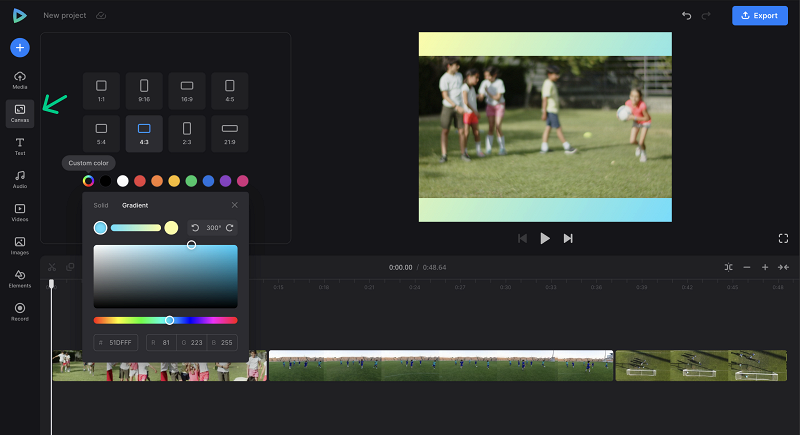Open the Videos sidebar panel
Image resolution: width=800 pixels, height=435 pixels.
click(20, 213)
